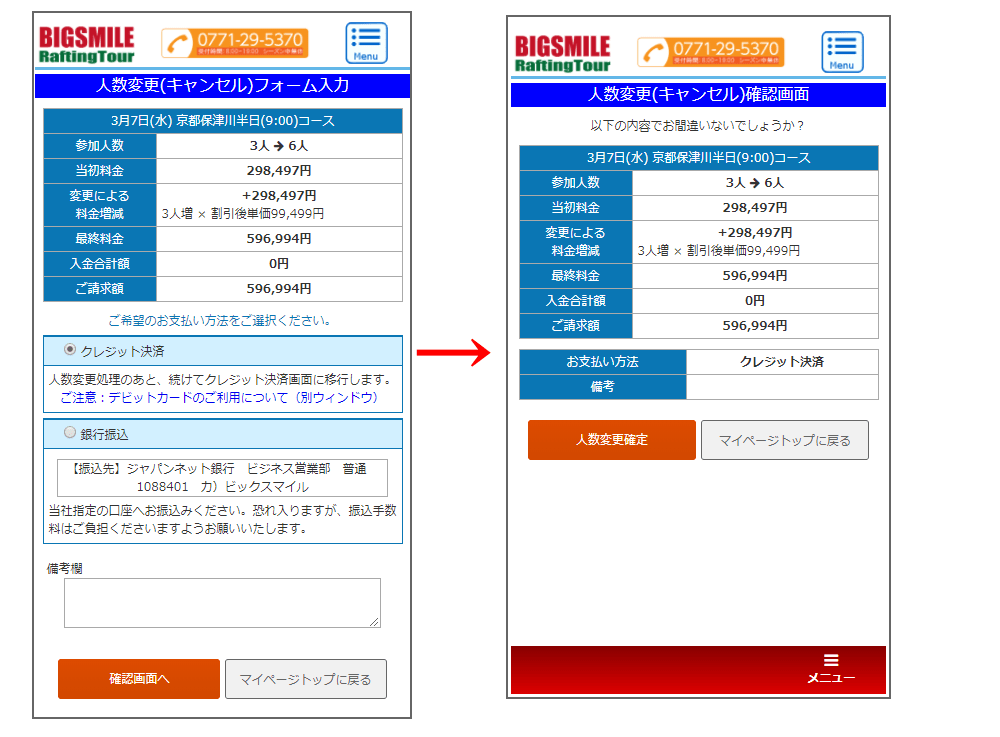
Task: Open the Menu icon on left screen
Action: 366,43
